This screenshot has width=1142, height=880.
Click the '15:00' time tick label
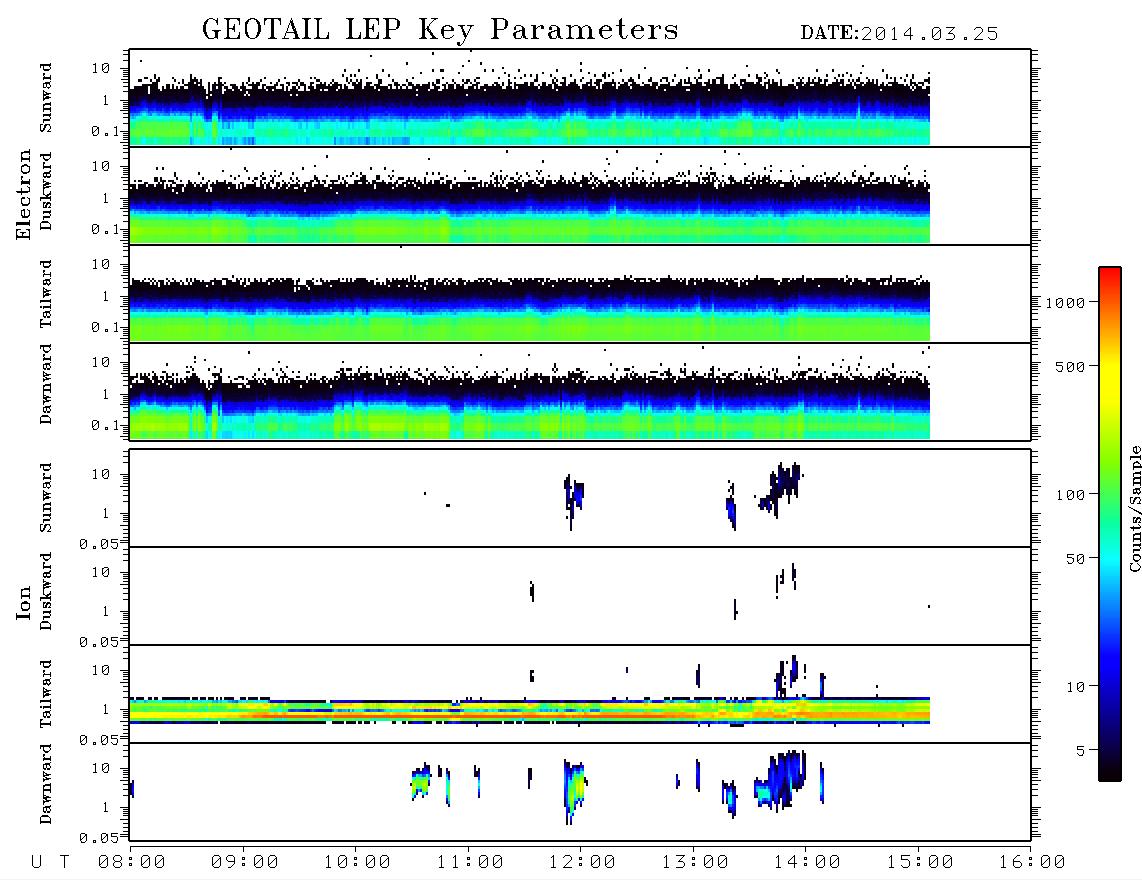[x=920, y=863]
